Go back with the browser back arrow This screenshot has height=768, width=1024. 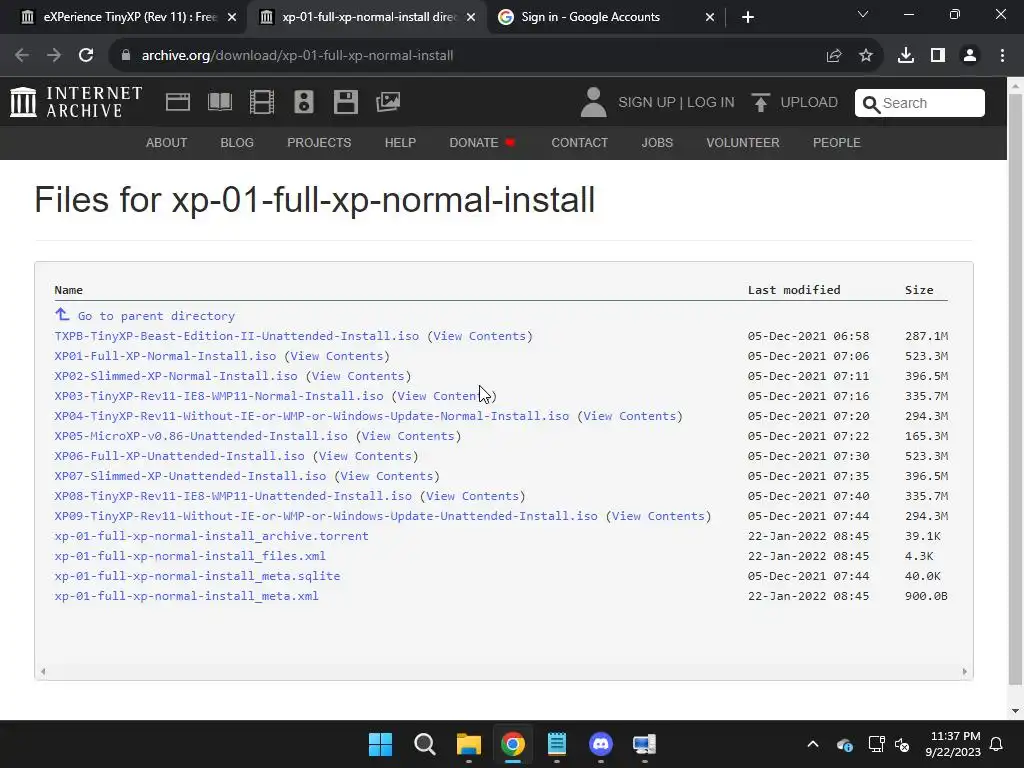tap(22, 56)
